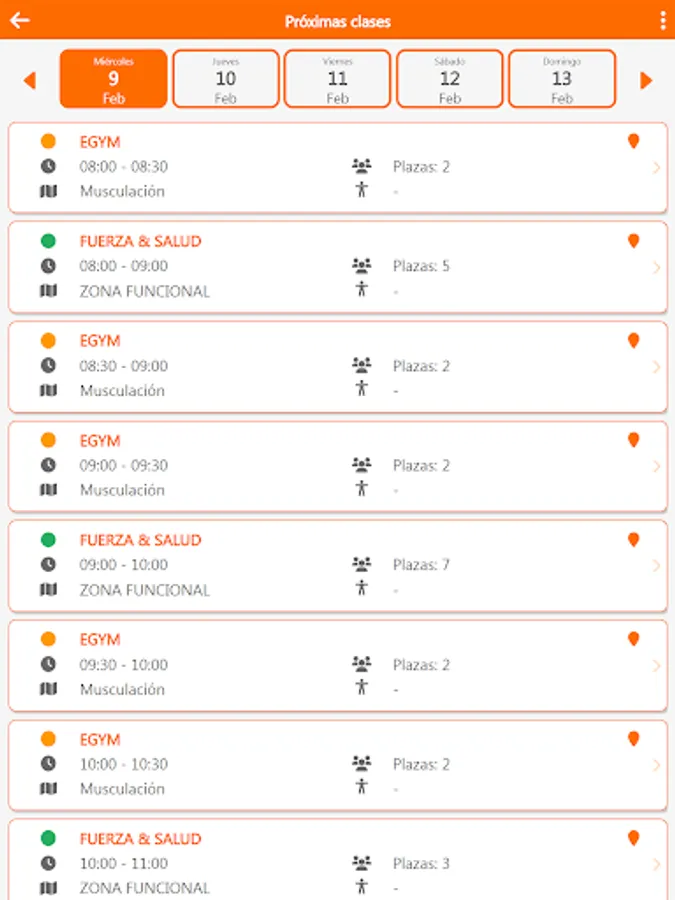Tap location pin on 09:00 FUERZA & SALUD
The image size is (675, 900).
point(633,540)
